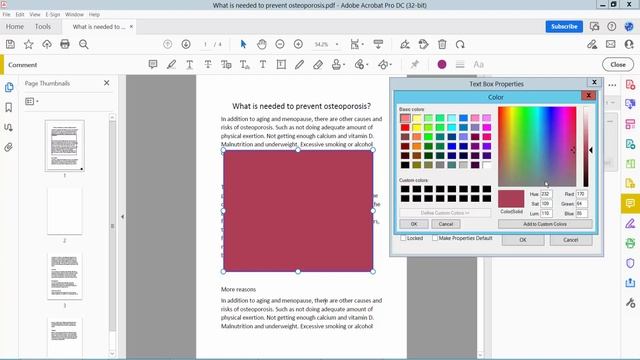Open the Find text magnifier icon
640x360 pixels.
84,44
